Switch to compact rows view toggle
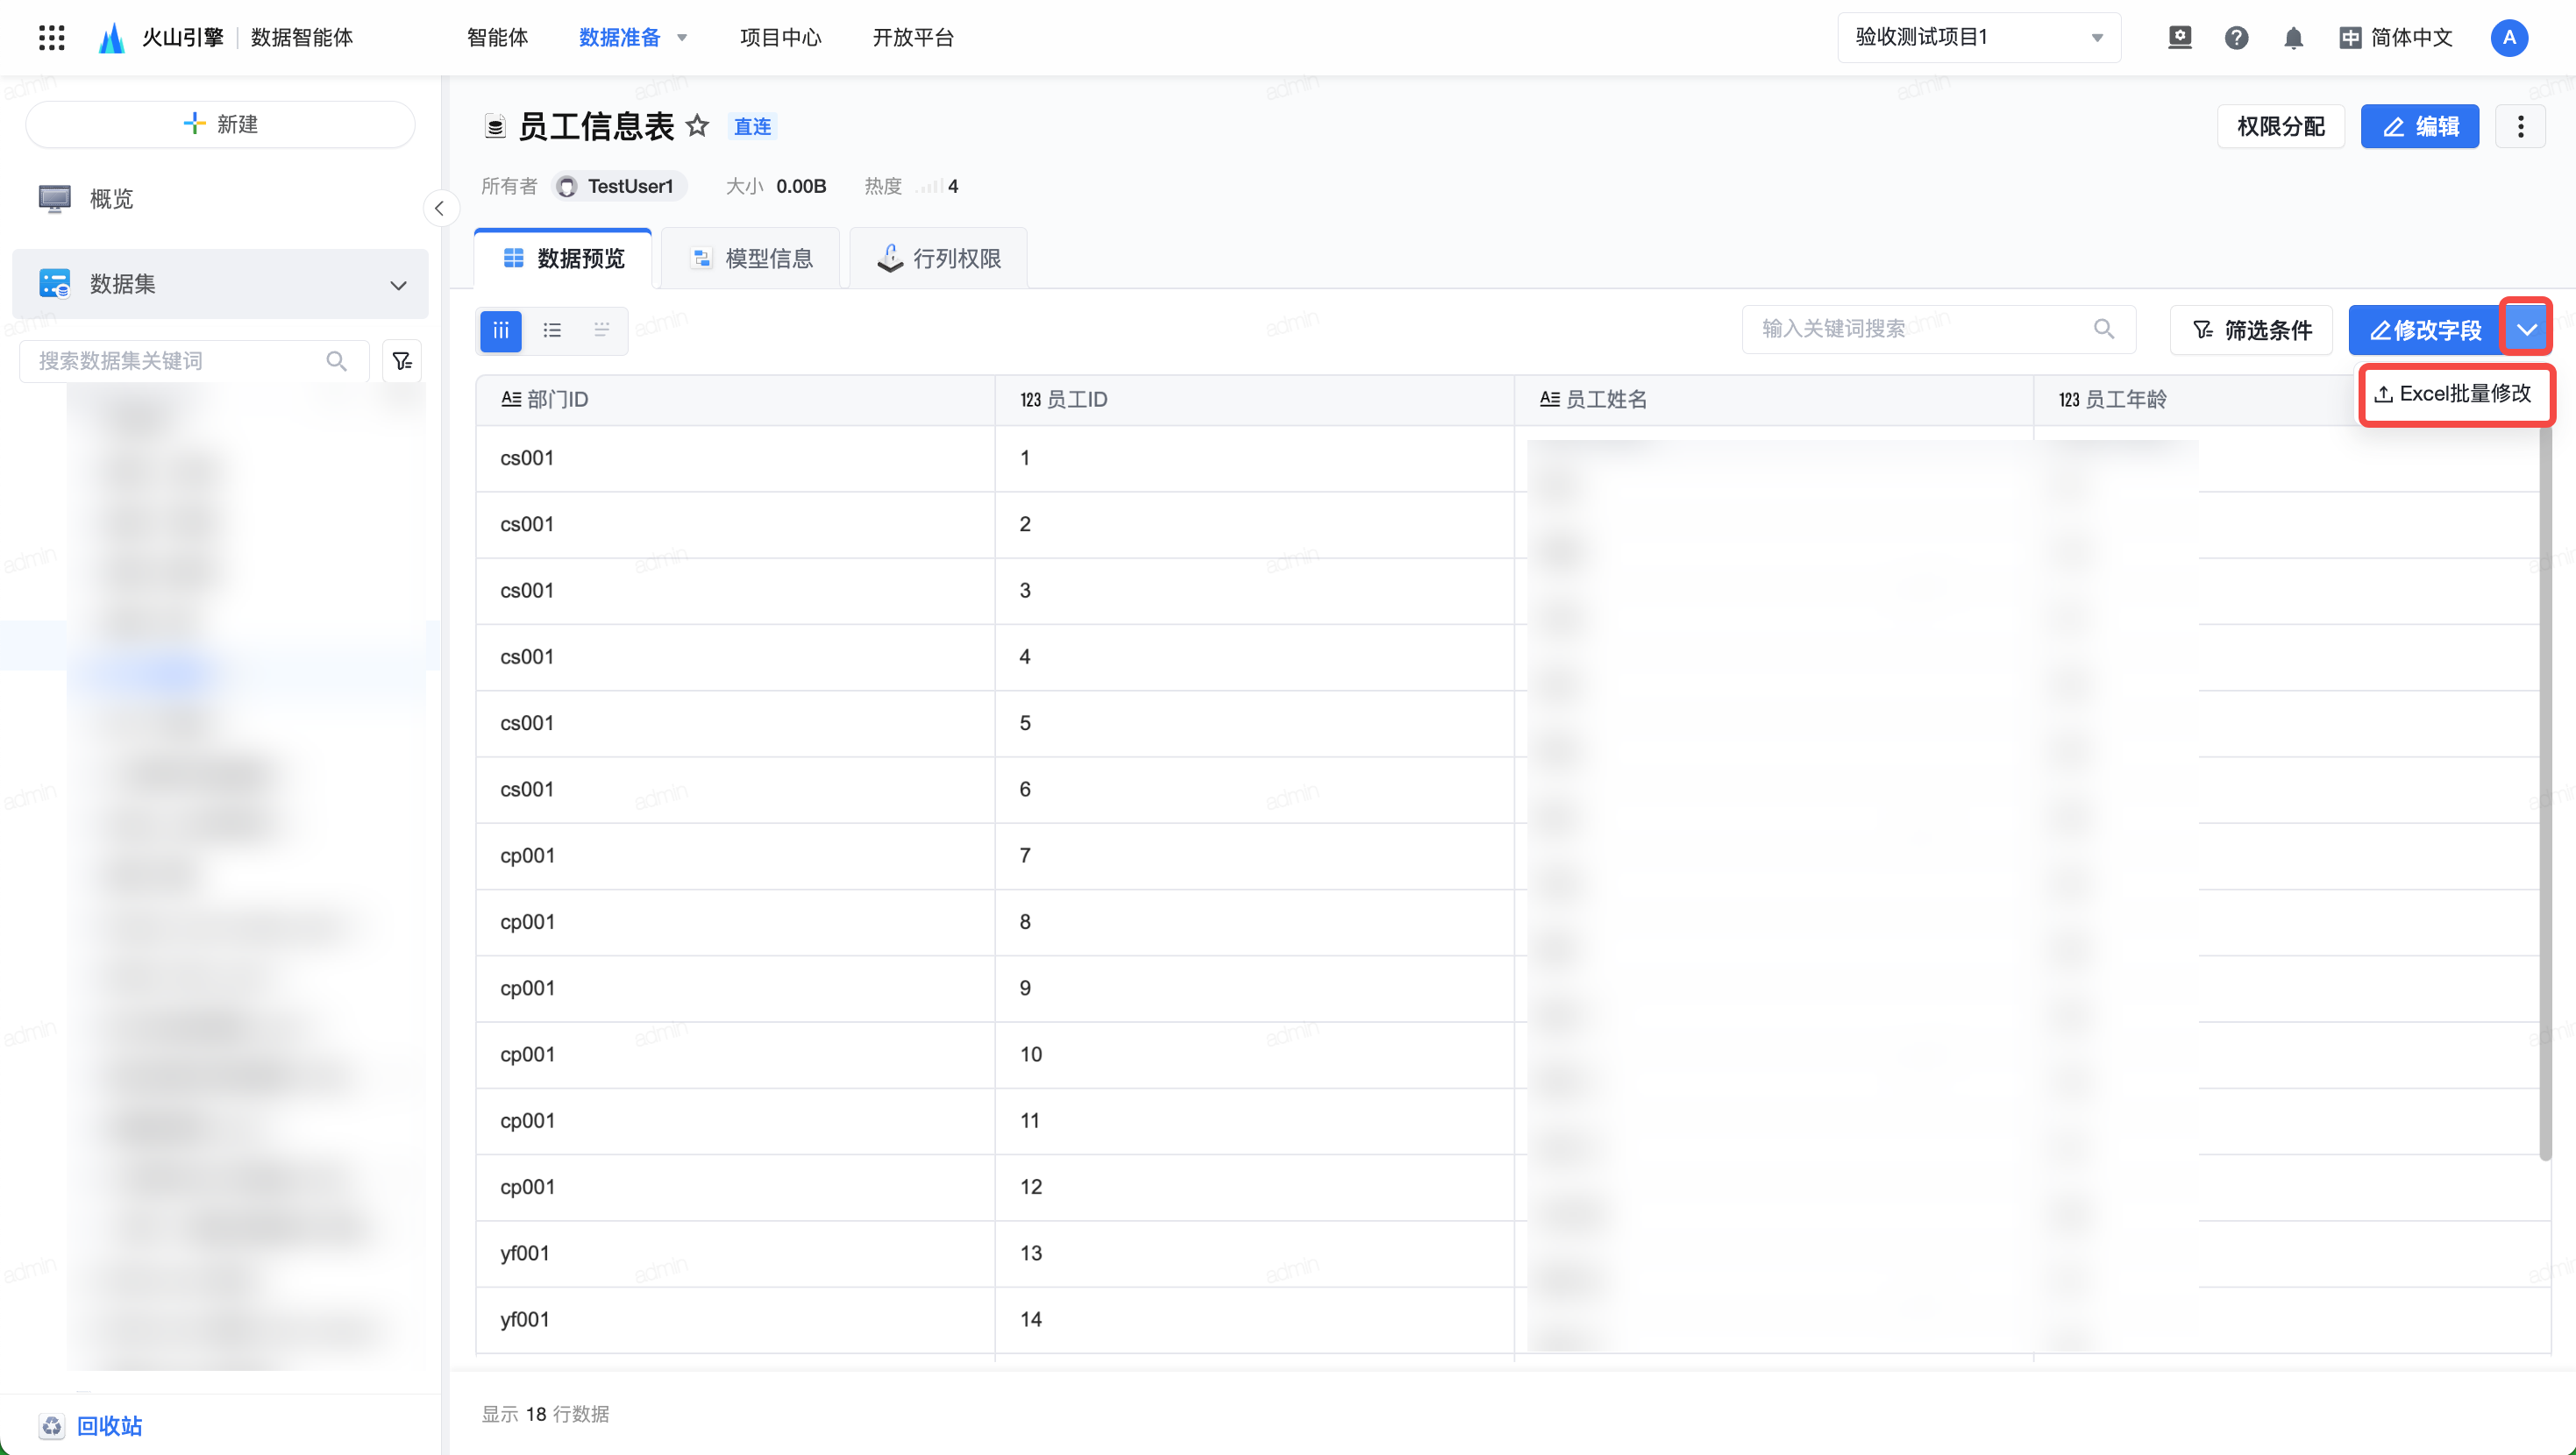 602,330
